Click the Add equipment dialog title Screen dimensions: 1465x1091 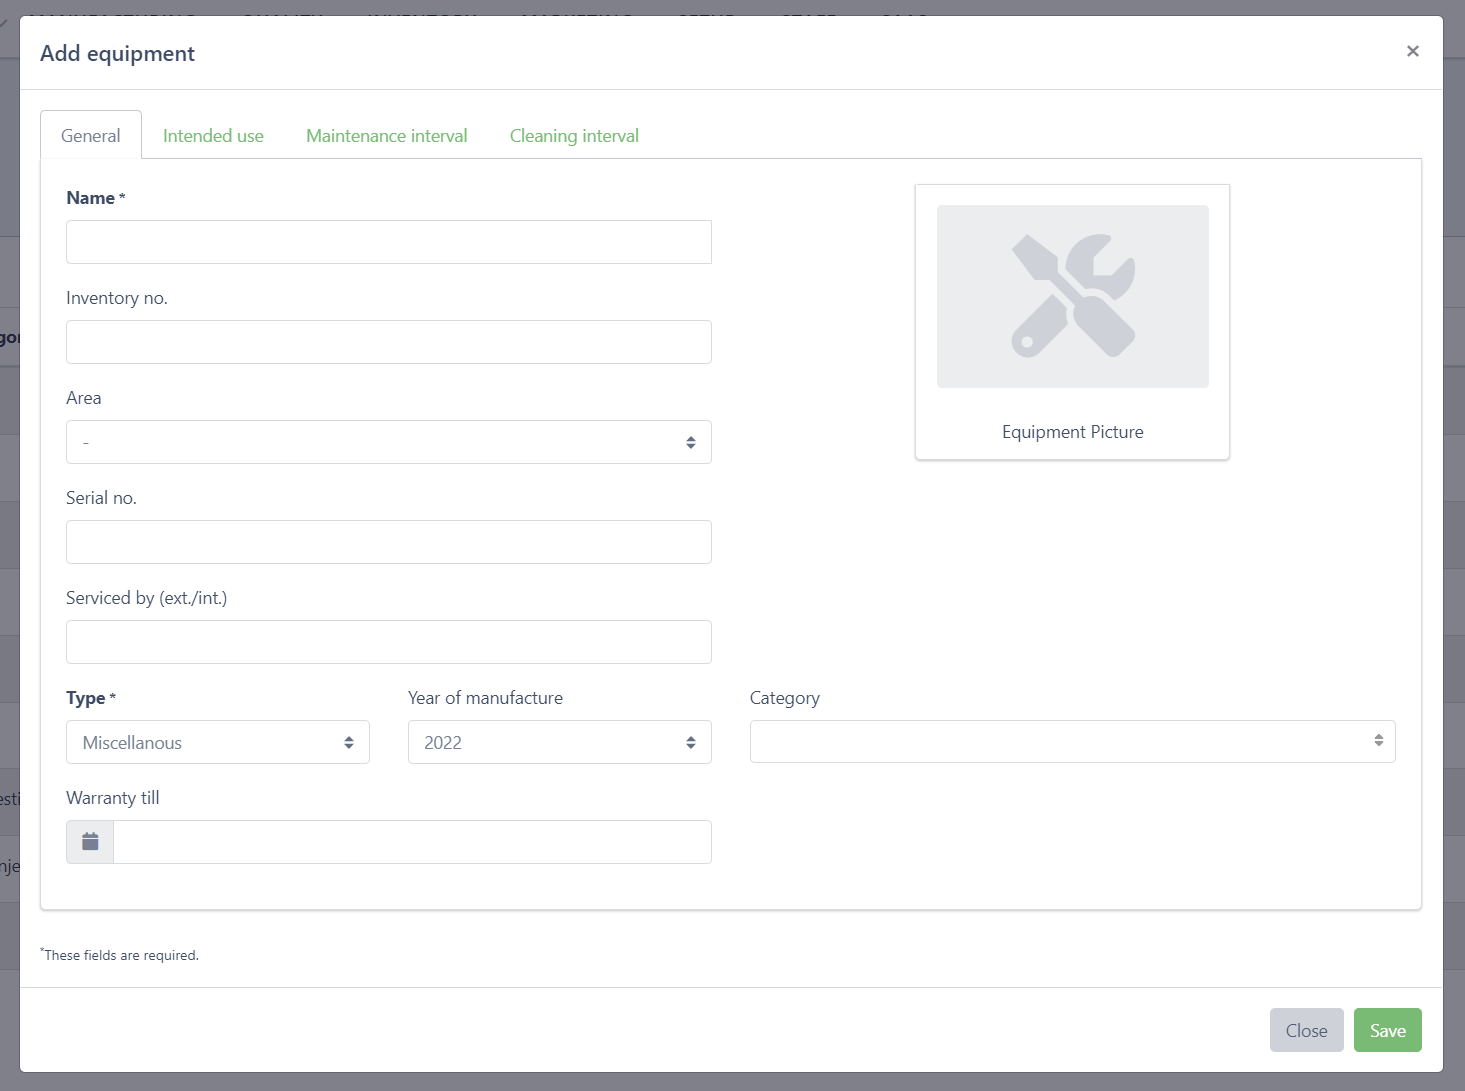point(117,54)
